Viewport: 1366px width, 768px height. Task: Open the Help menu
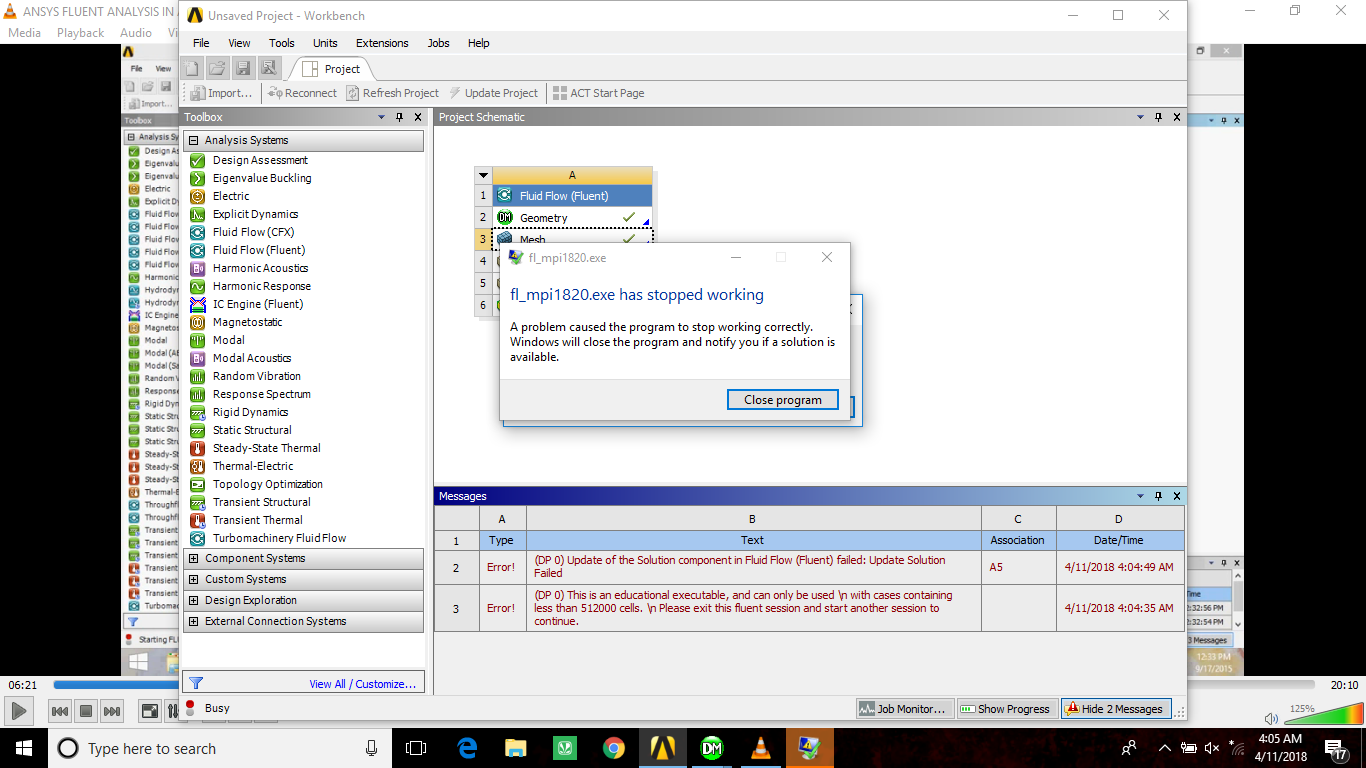tap(479, 43)
